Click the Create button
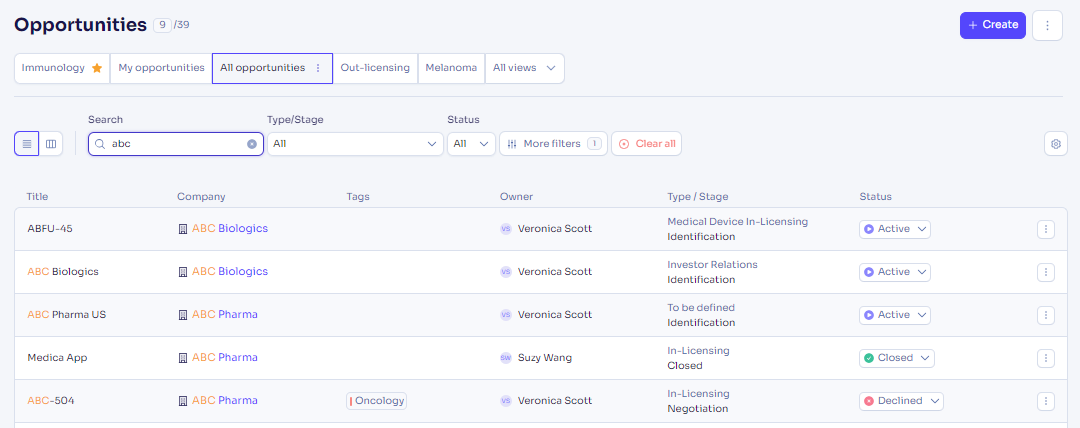1080x428 pixels. [x=993, y=25]
